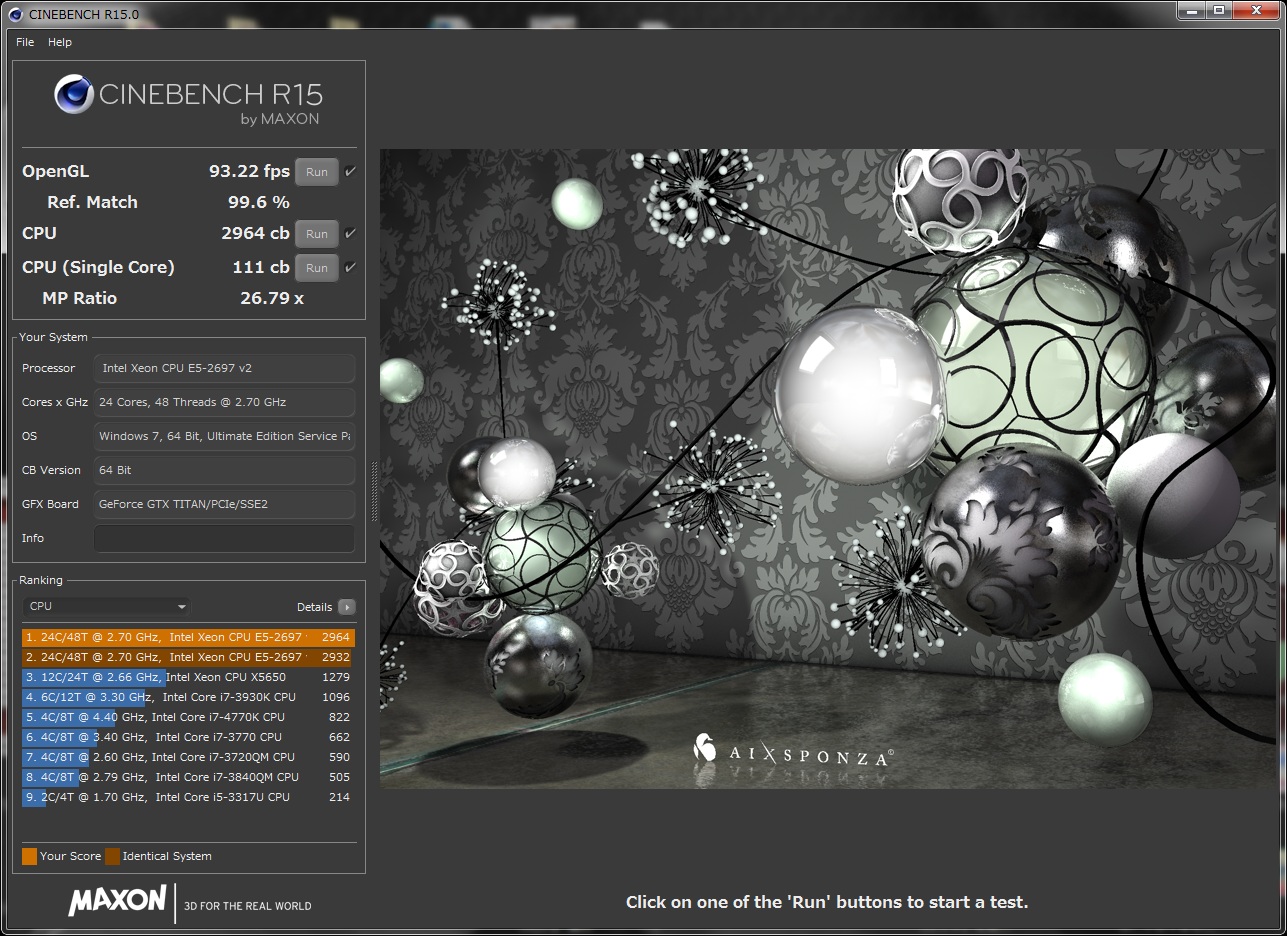Image resolution: width=1287 pixels, height=936 pixels.
Task: Click the single core score 111 cb
Action: click(261, 267)
